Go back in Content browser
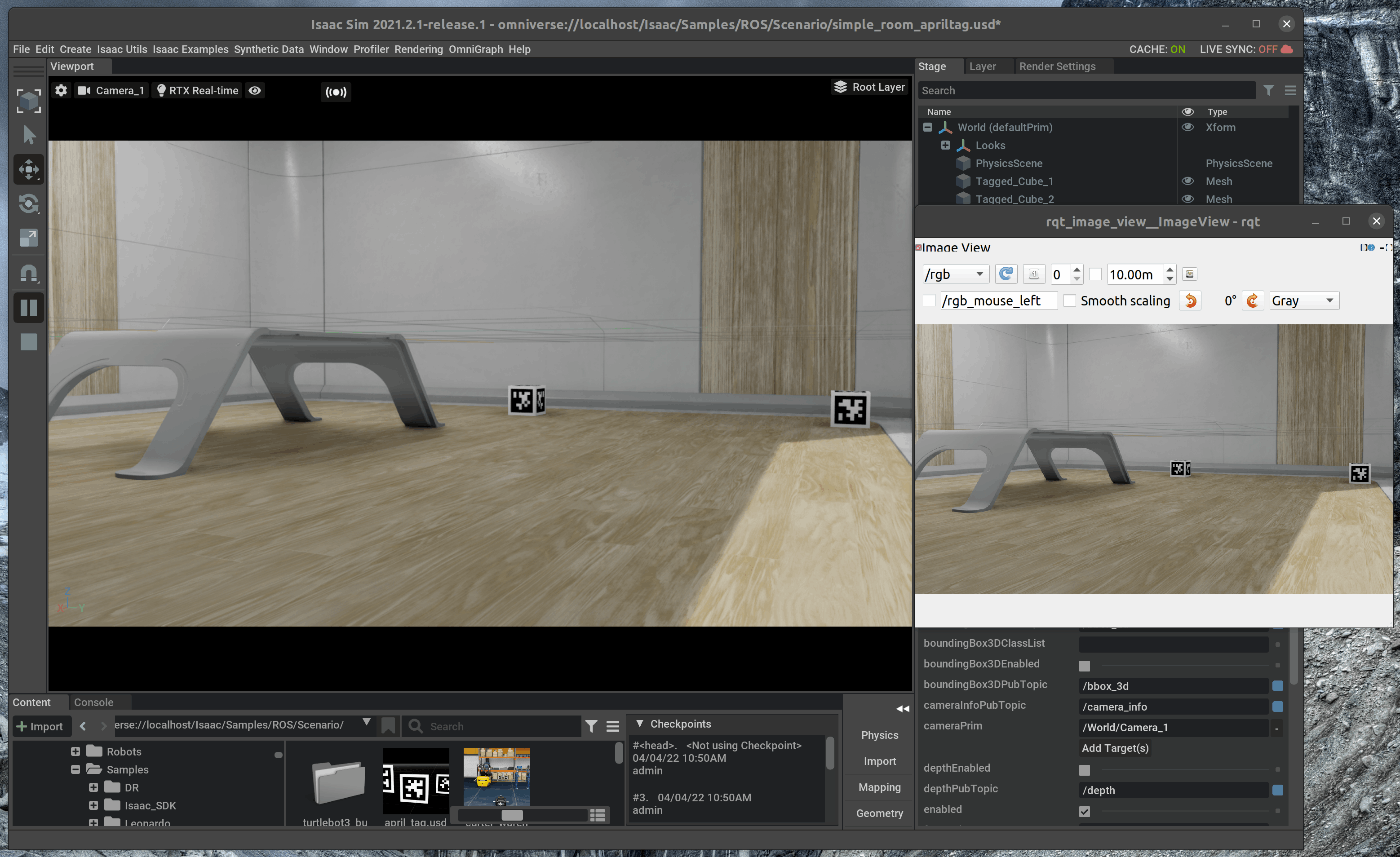This screenshot has height=857, width=1400. click(83, 726)
